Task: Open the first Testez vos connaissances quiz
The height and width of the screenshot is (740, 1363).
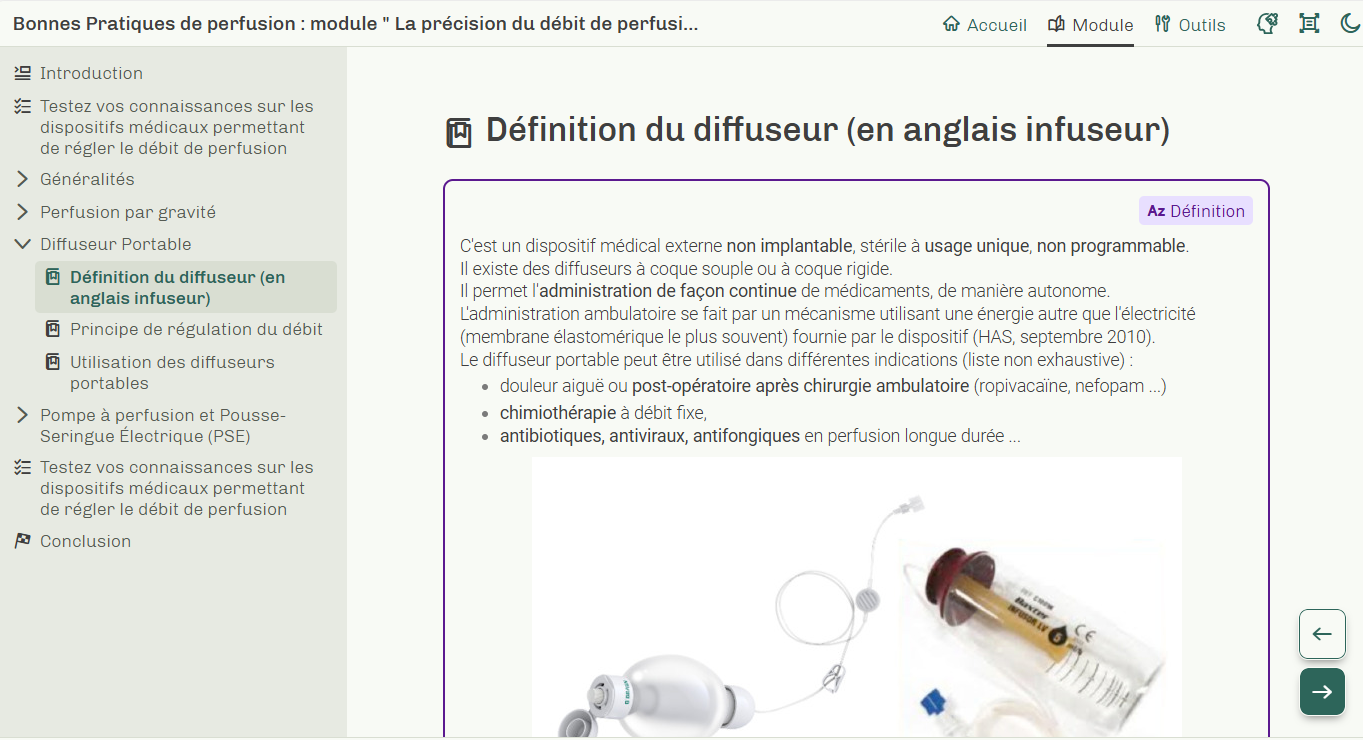Action: click(x=164, y=127)
